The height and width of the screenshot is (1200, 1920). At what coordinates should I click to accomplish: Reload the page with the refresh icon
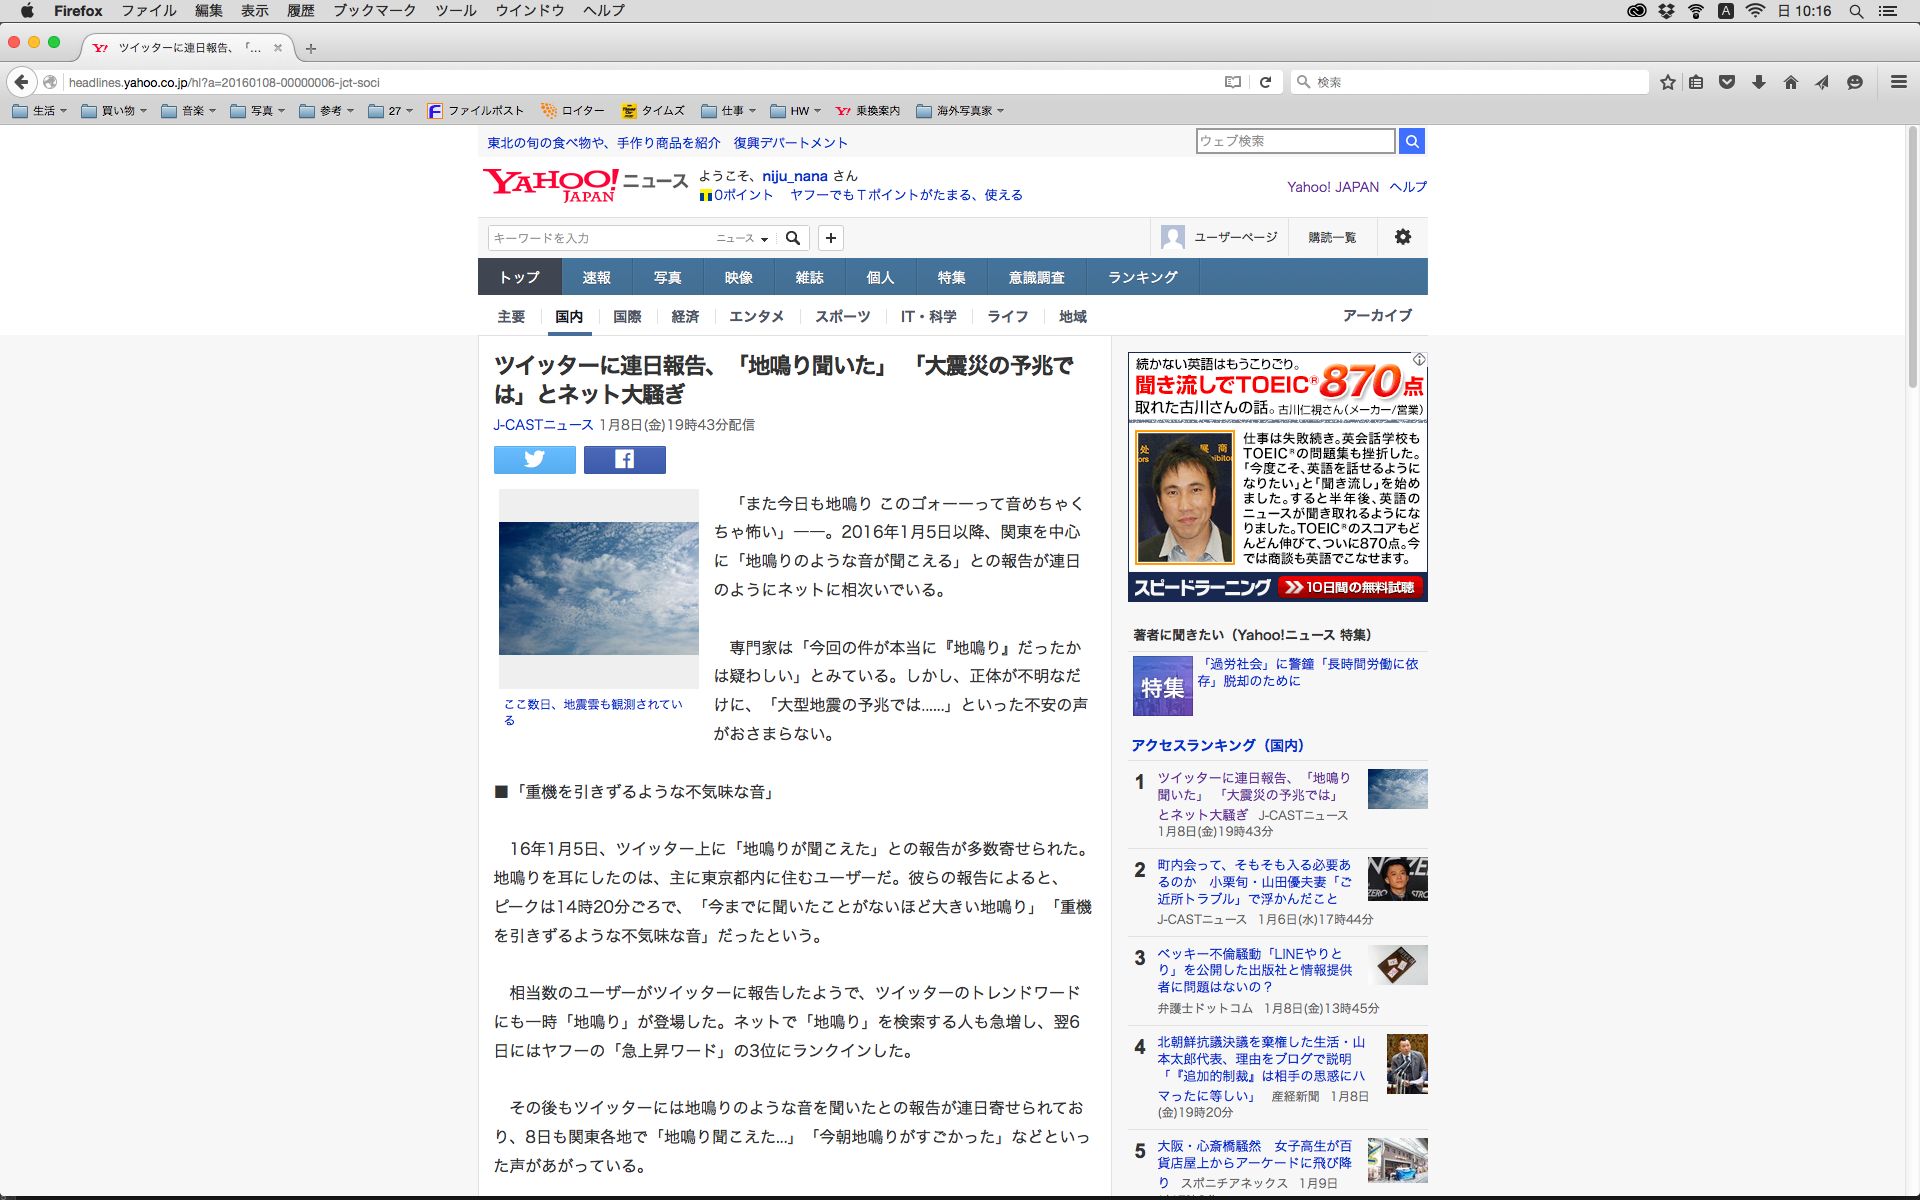(1265, 82)
